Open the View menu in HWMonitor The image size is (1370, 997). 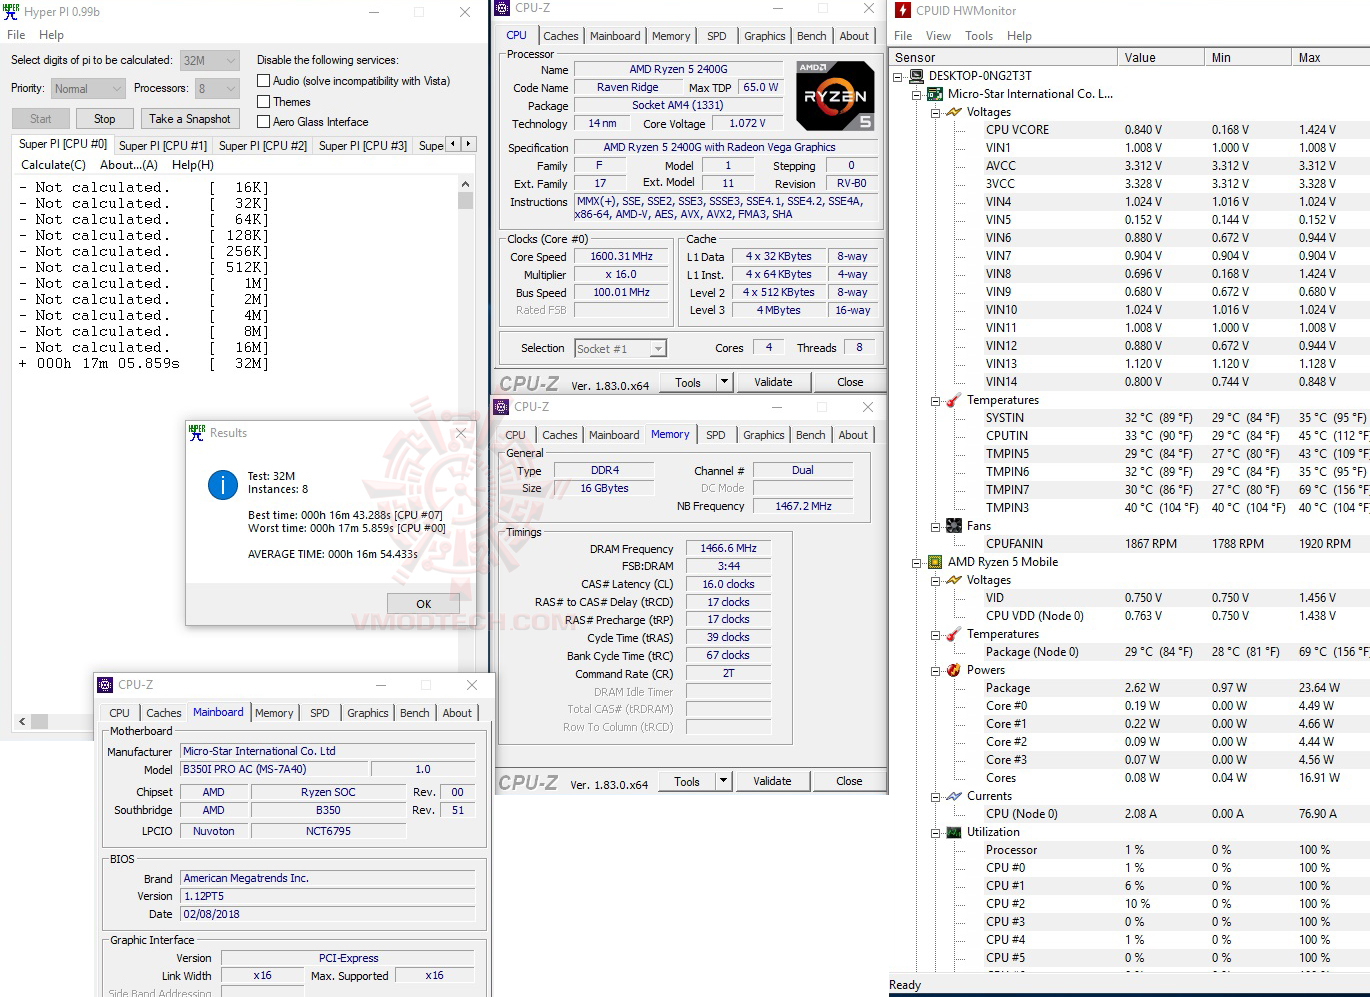[x=938, y=35]
